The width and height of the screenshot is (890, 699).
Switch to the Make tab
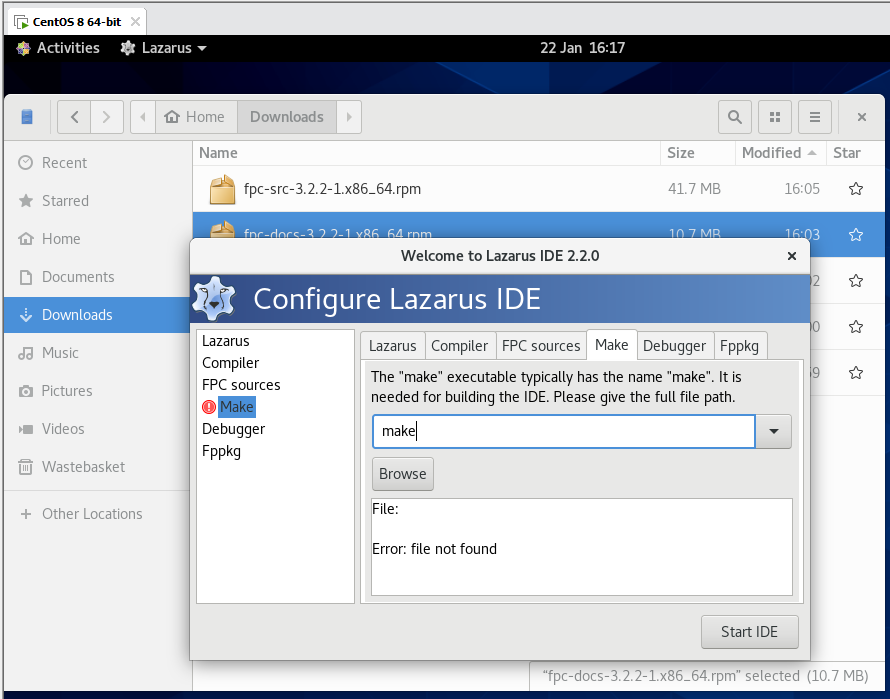pos(612,345)
